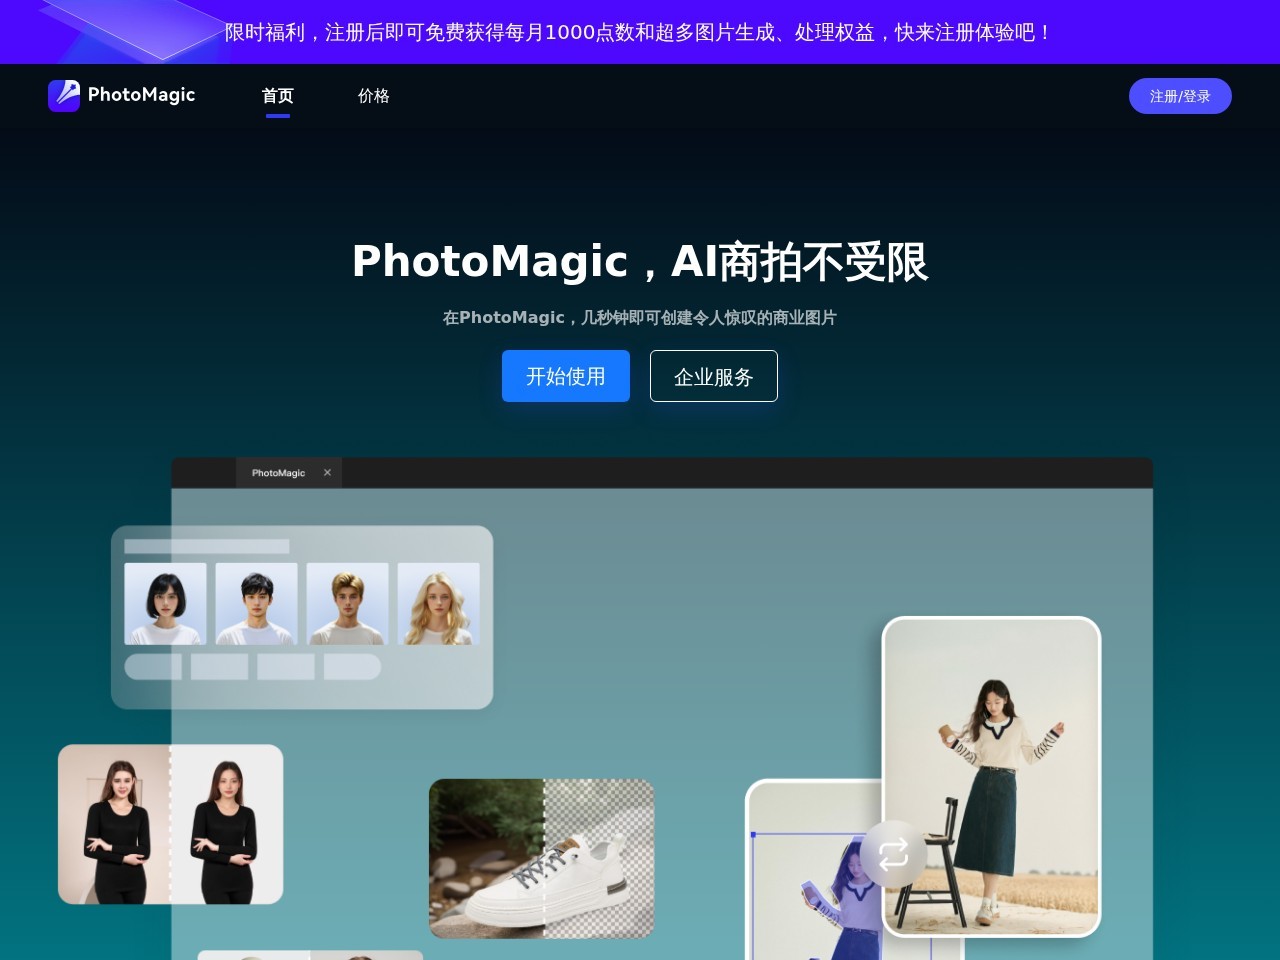Open the 注册/登录 dialog
The width and height of the screenshot is (1280, 960).
click(x=1180, y=96)
